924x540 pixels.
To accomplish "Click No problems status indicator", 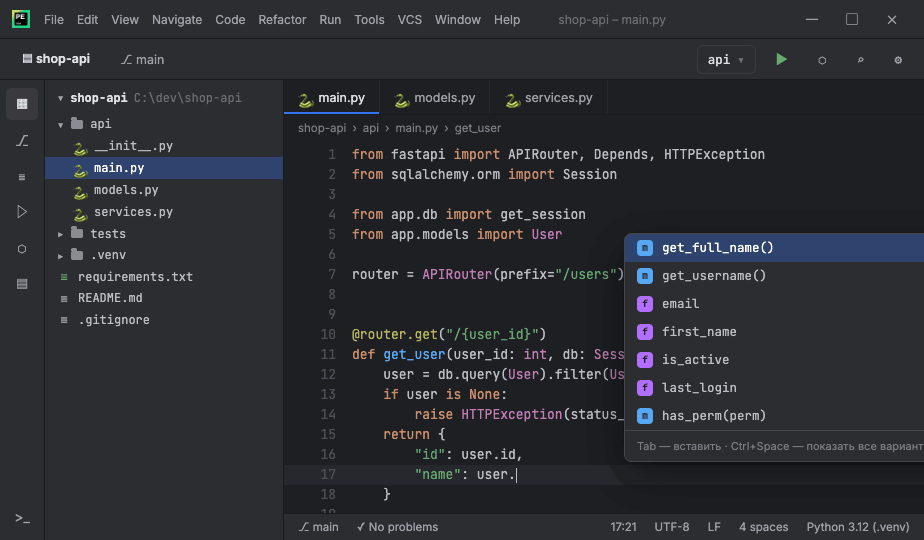I will click(397, 527).
